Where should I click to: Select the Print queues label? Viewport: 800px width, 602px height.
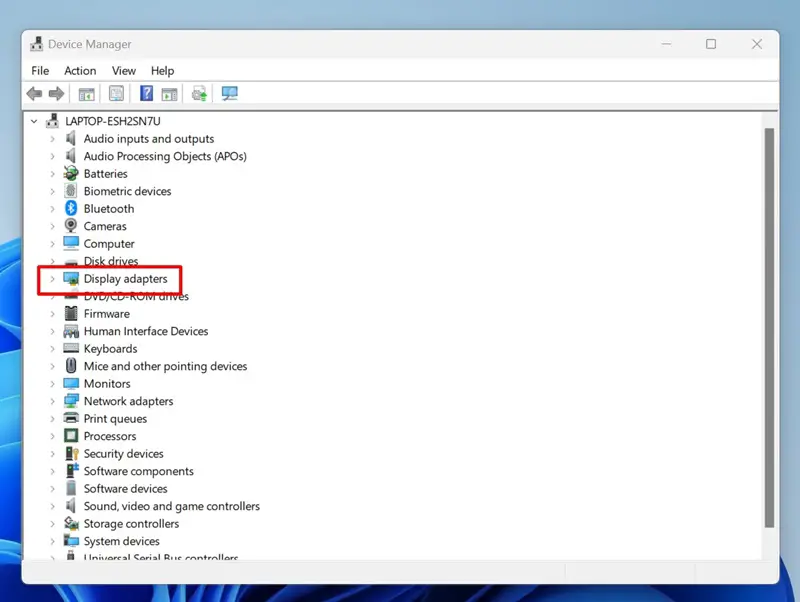115,418
